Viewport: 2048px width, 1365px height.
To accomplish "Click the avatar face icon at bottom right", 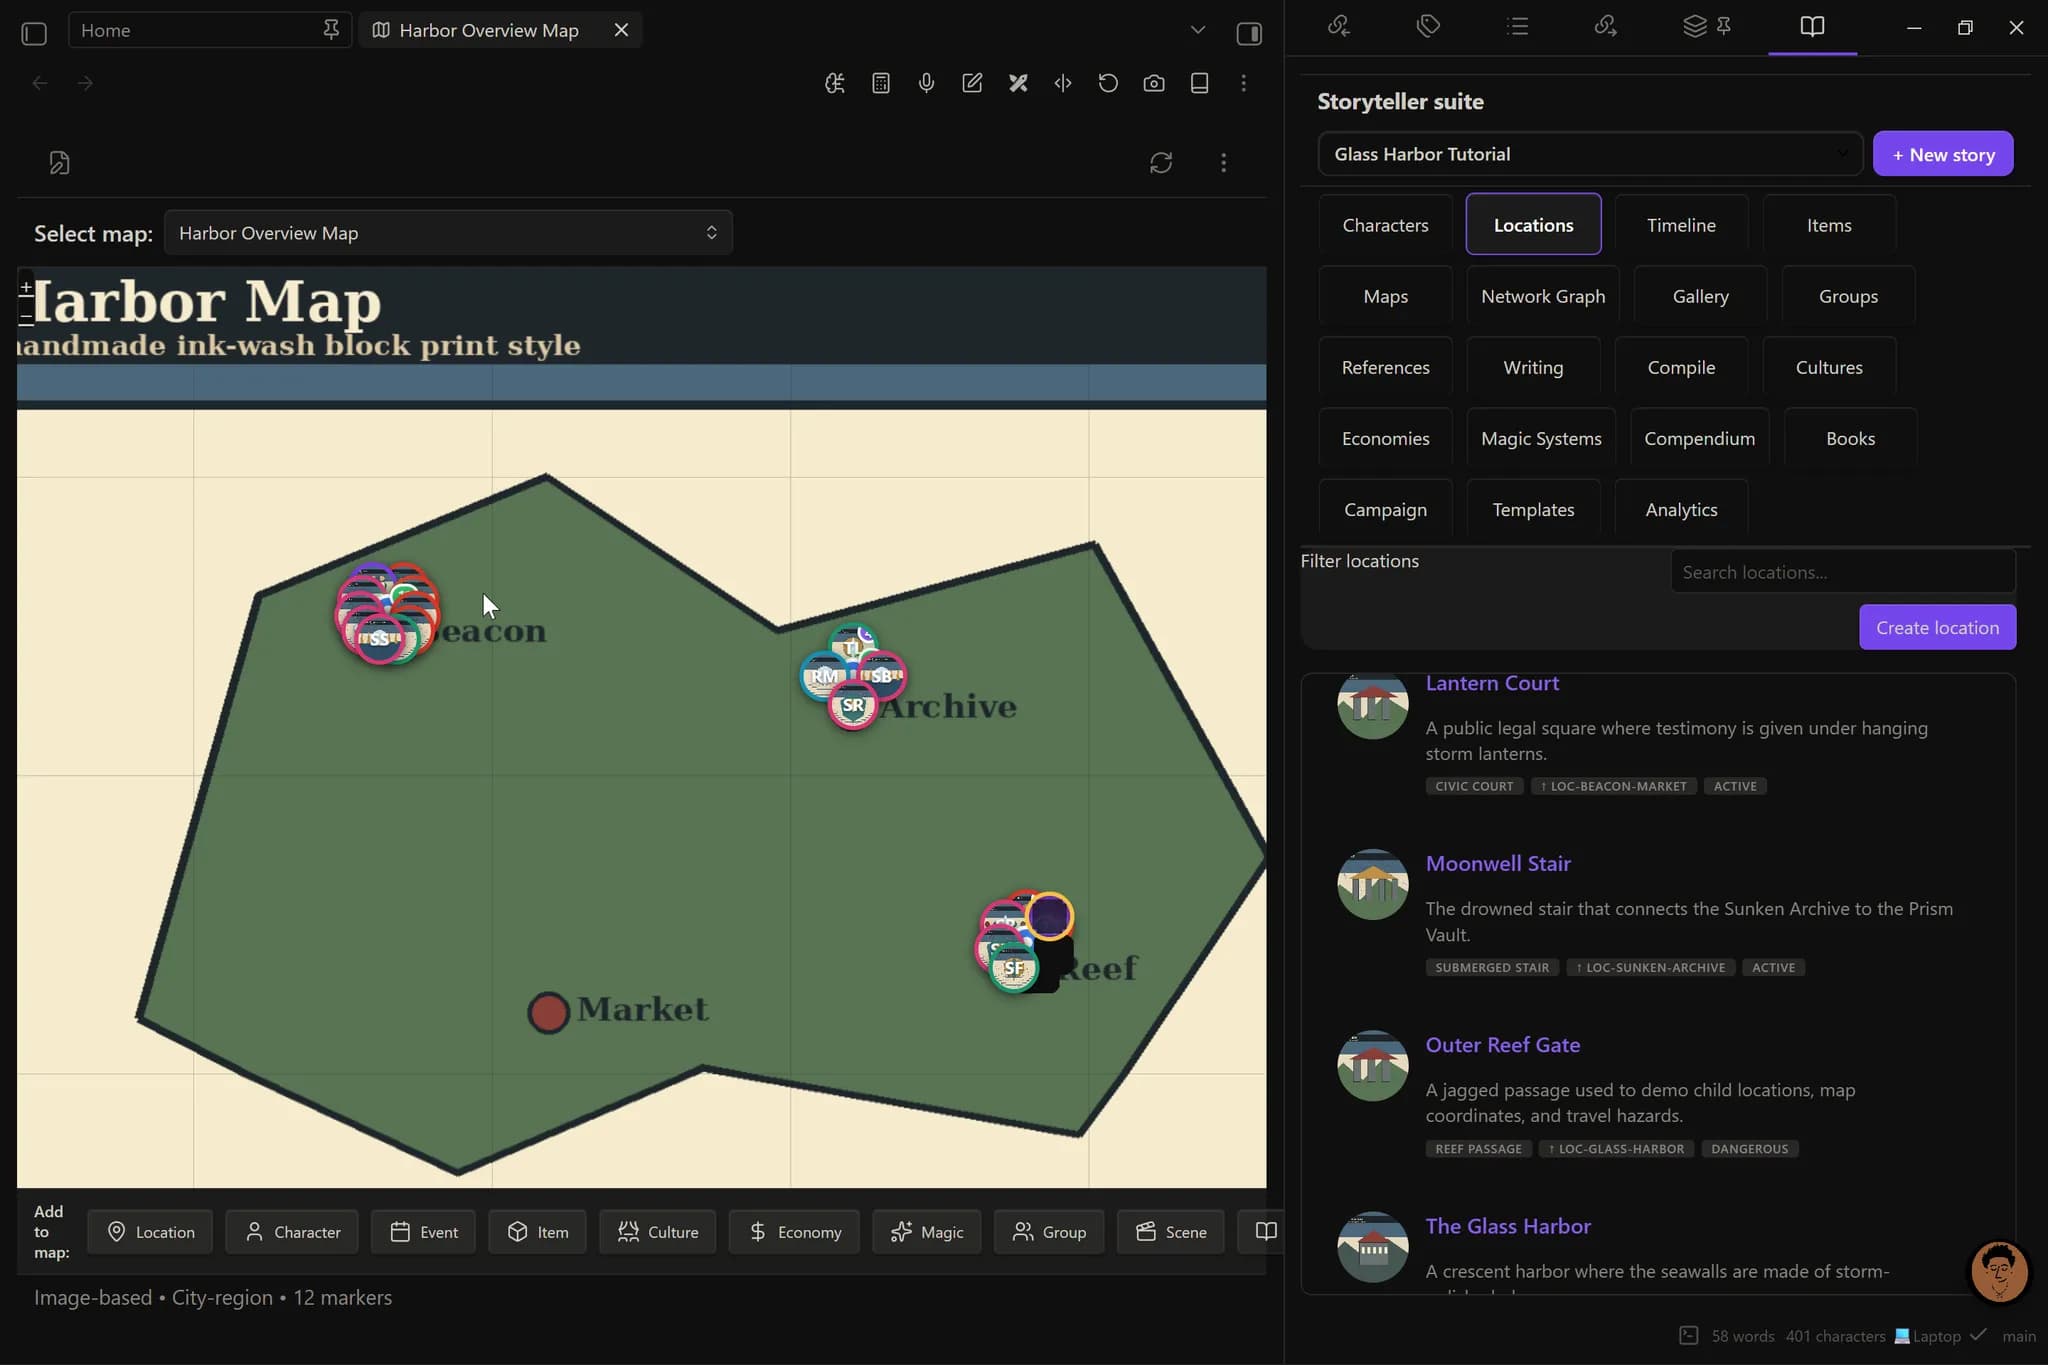I will point(1998,1271).
